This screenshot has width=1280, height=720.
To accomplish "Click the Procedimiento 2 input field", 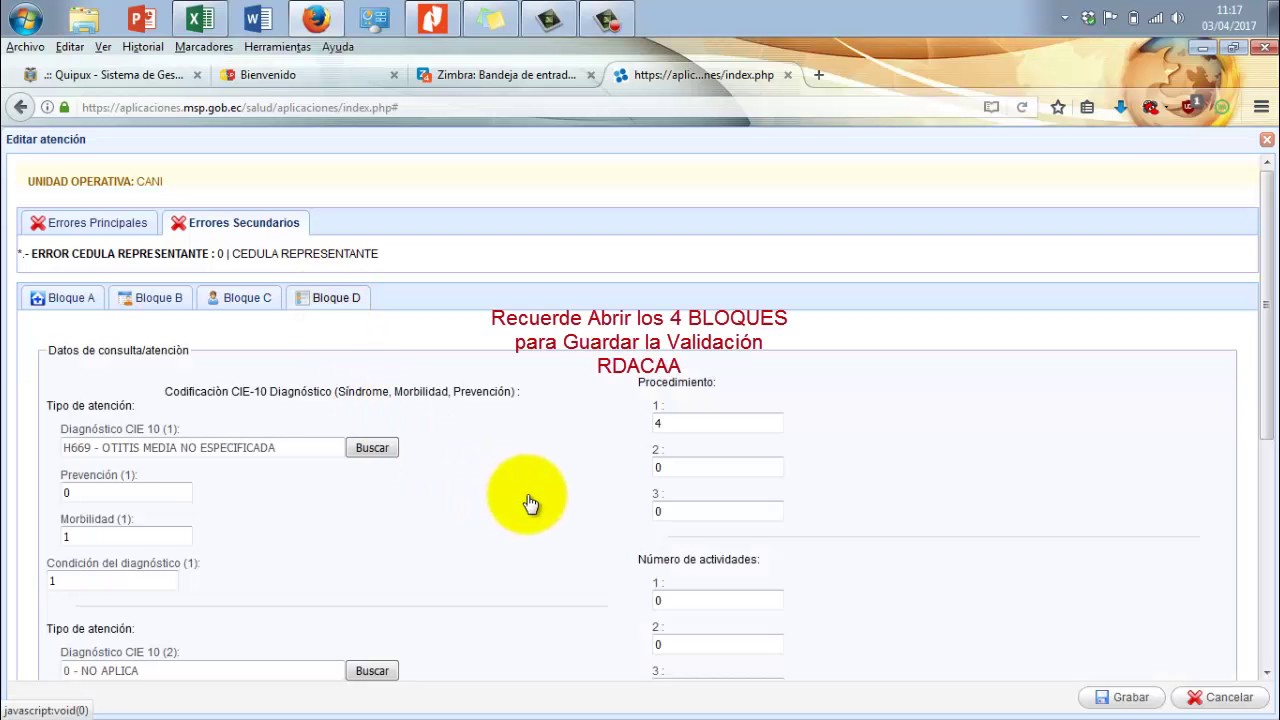I will [717, 468].
